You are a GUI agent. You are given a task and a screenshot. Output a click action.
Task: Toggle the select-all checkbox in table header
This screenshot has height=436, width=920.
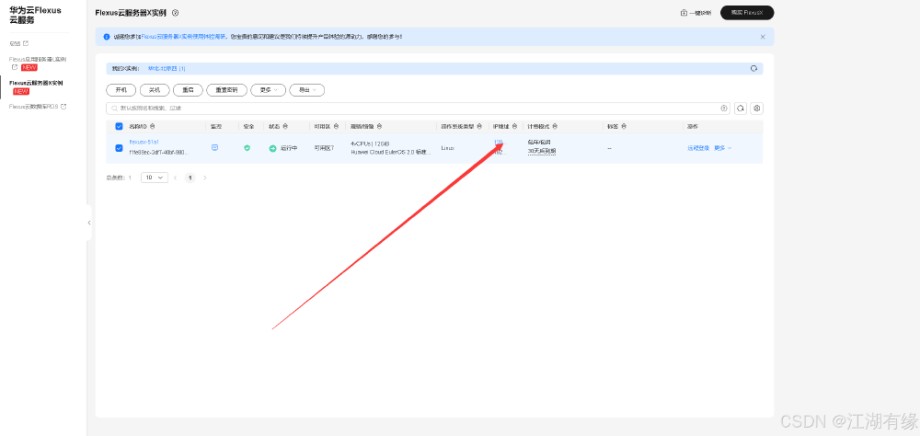coord(119,126)
